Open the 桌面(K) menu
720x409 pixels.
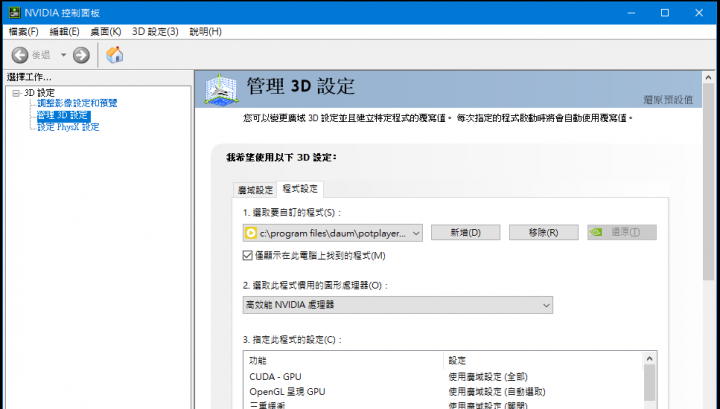[106, 32]
